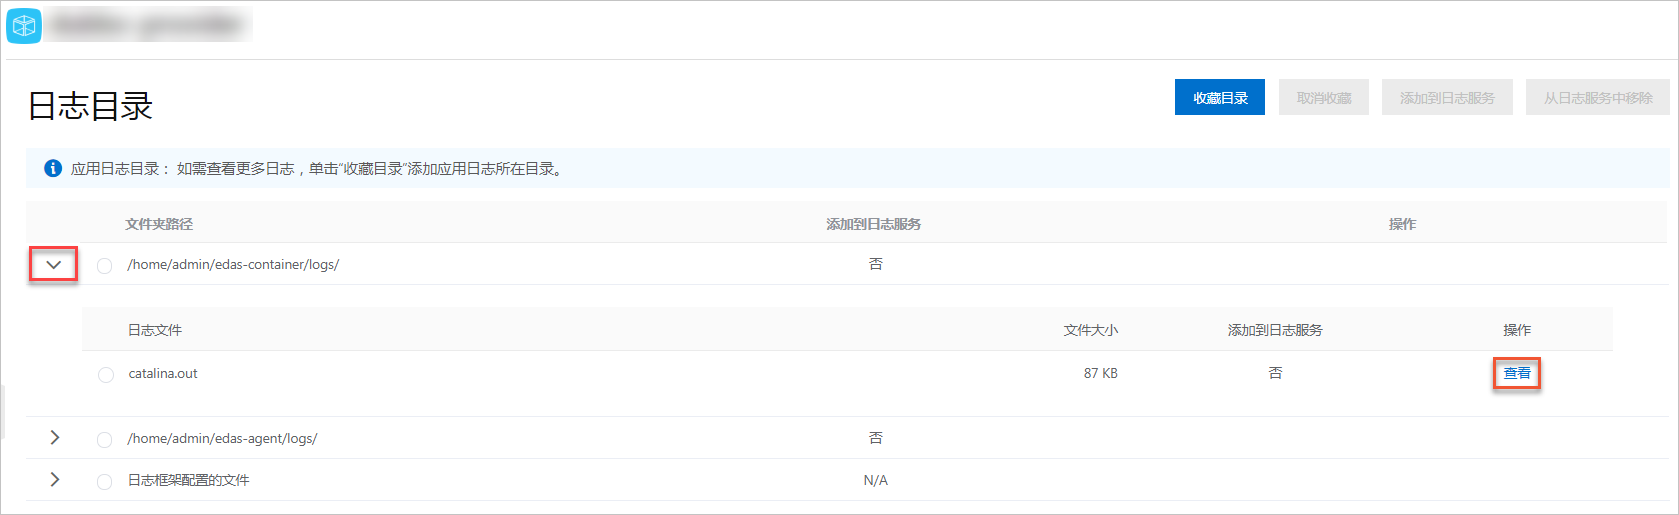Screen dimensions: 1679x515
Task: Click the /home/admin/edas-agent/logs/ path text
Action: tap(222, 438)
